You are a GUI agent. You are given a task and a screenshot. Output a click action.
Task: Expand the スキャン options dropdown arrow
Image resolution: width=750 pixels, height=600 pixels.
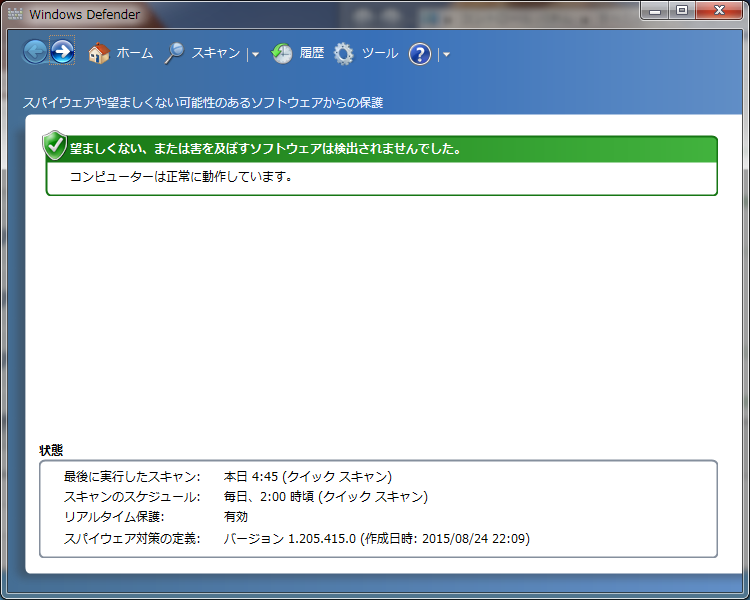click(x=255, y=55)
